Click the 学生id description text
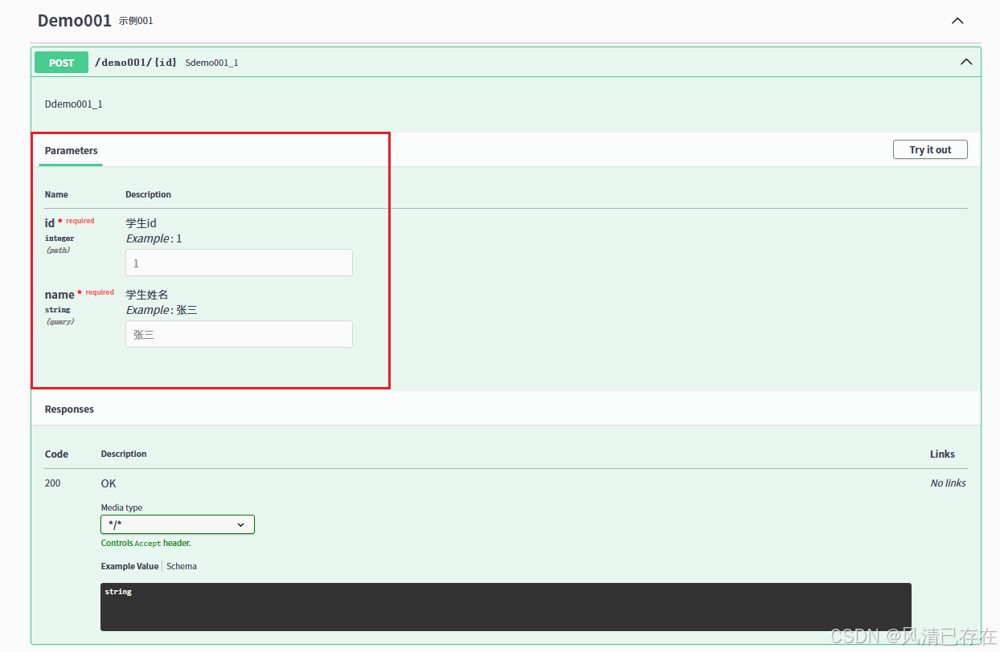The width and height of the screenshot is (1000, 652). 141,223
